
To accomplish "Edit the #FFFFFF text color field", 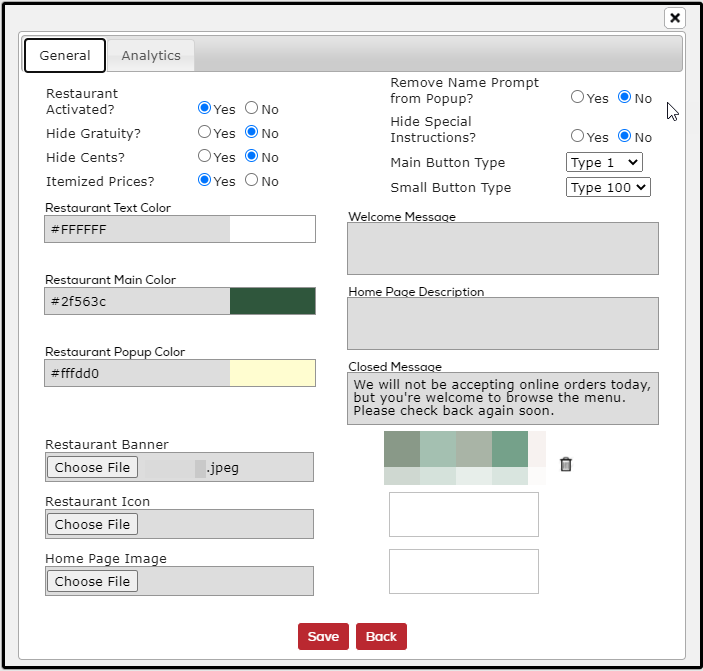I will tap(137, 229).
